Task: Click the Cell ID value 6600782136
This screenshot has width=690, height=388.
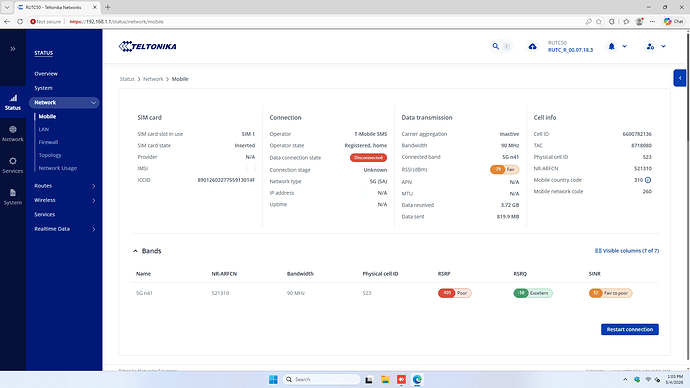Action: tap(637, 134)
